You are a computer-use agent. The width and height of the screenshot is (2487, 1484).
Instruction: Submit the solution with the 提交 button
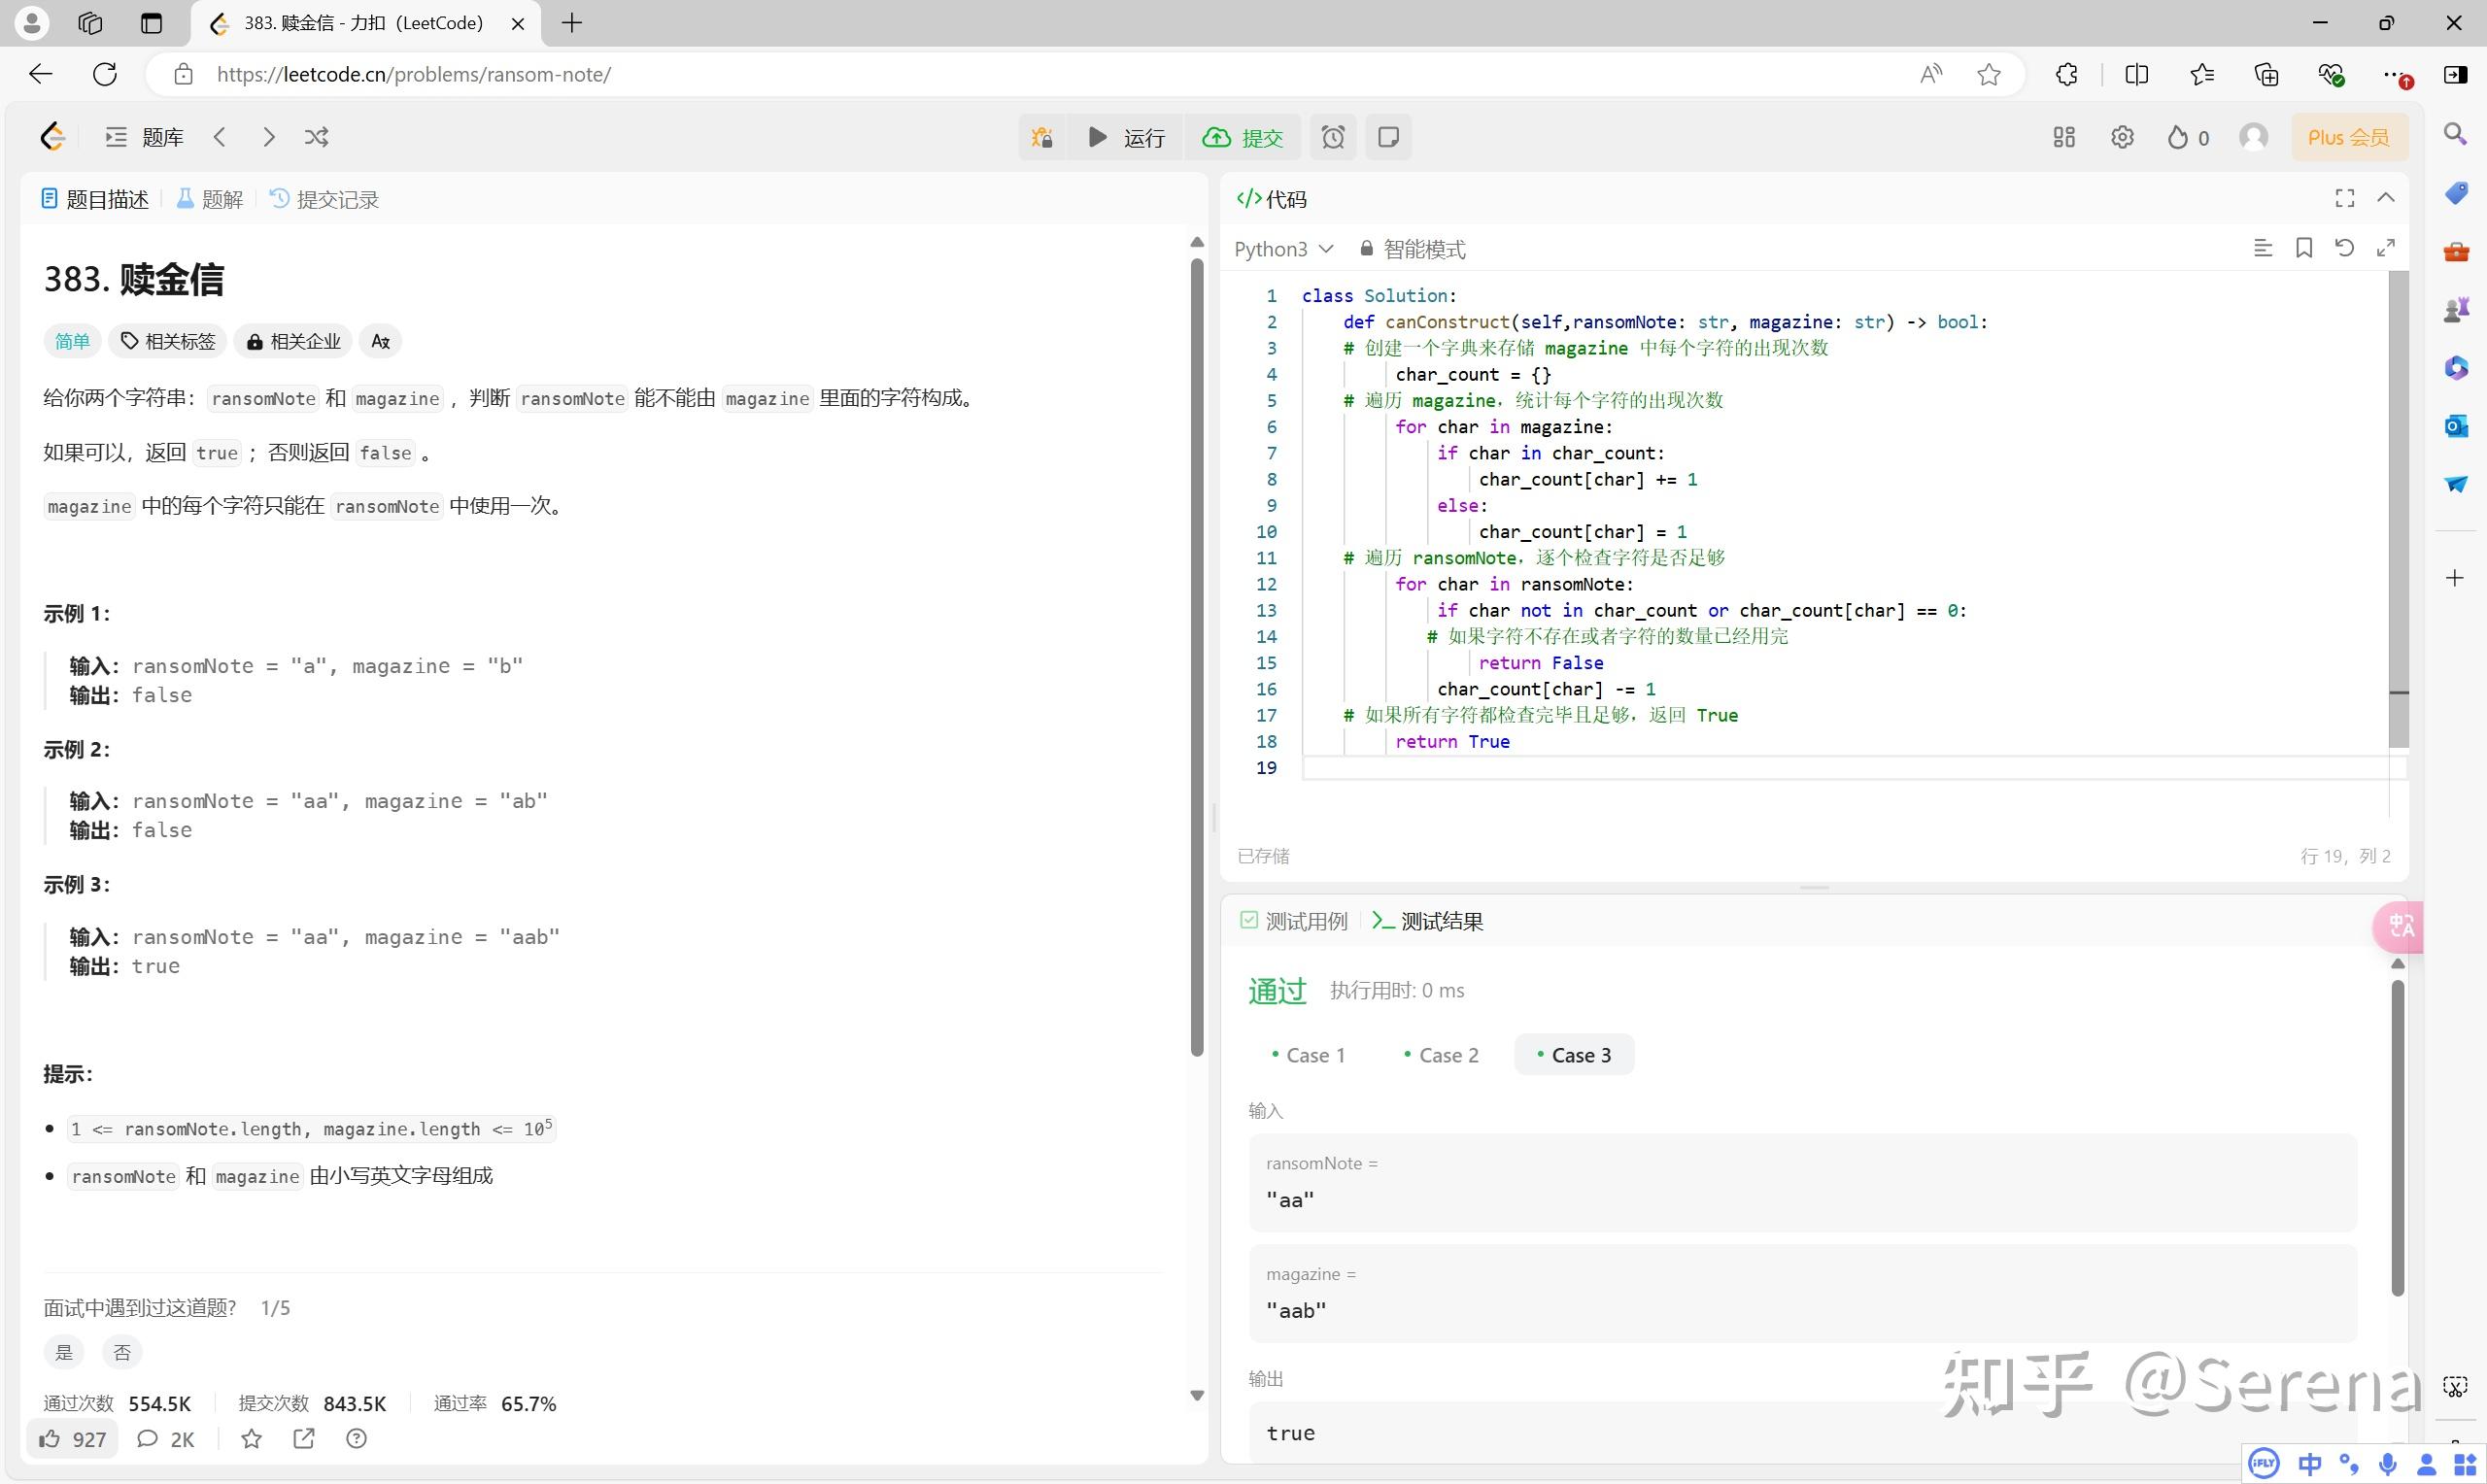tap(1243, 137)
